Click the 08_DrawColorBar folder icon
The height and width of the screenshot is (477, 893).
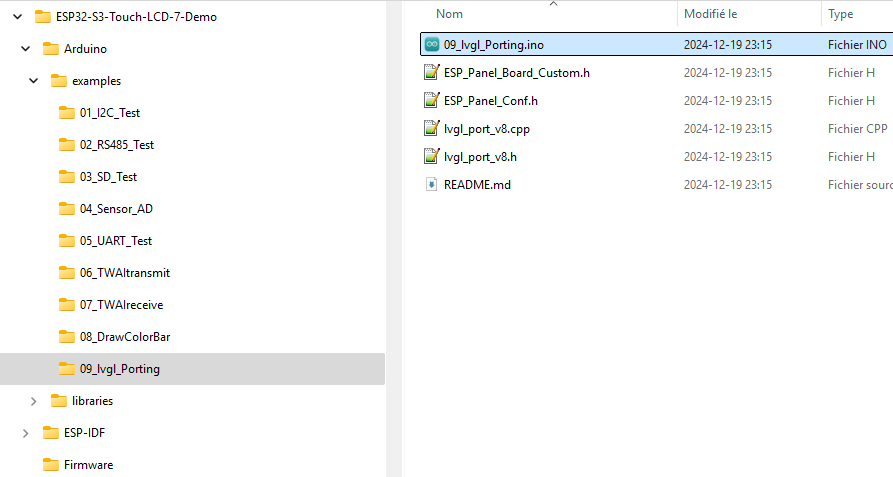click(x=67, y=336)
